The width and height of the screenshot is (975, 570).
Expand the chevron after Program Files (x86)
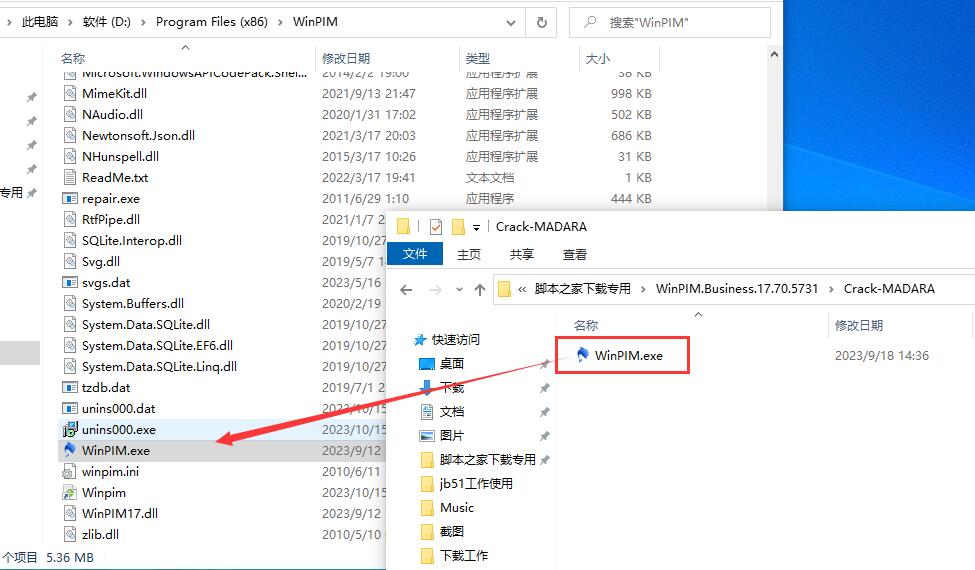tap(280, 22)
